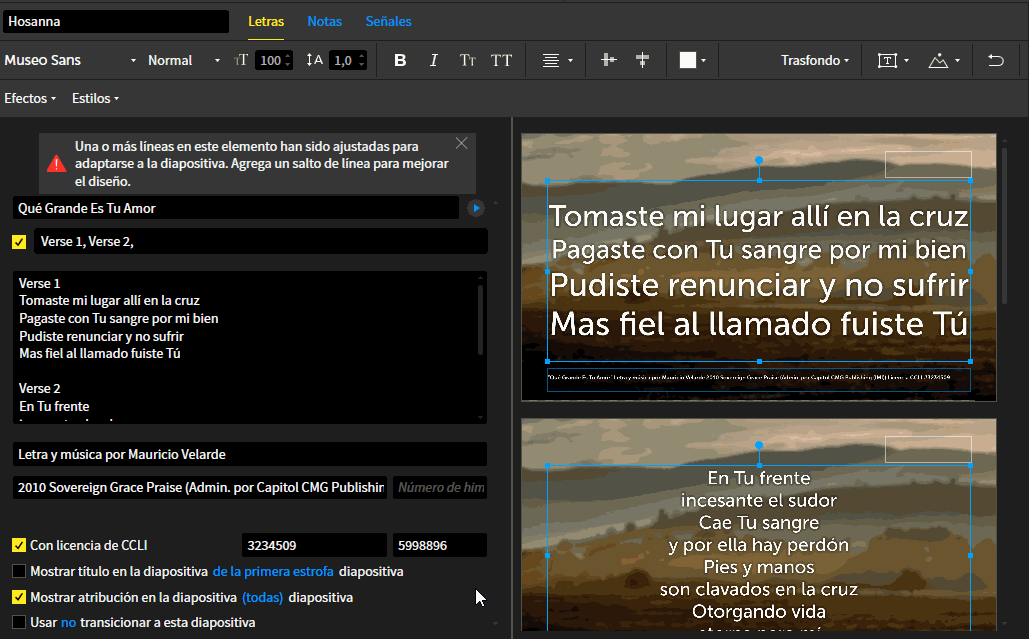Edit the 2010 Sovereign Grace Praise copyright field
The image size is (1029, 639).
pos(200,487)
